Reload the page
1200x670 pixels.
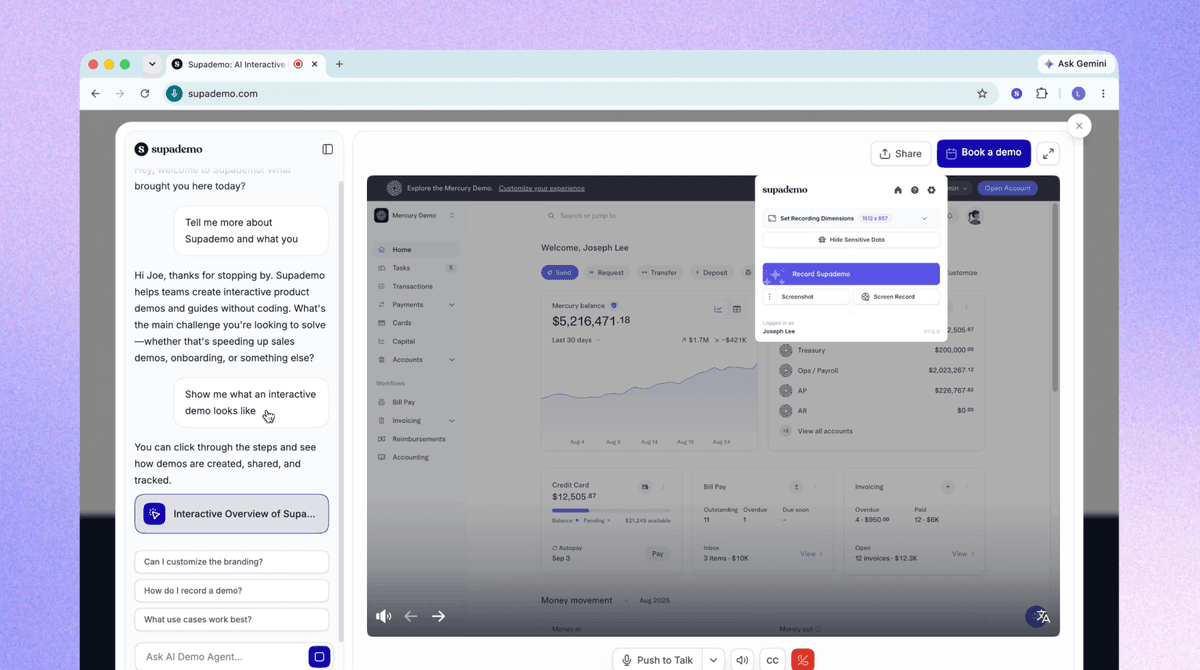tap(145, 93)
